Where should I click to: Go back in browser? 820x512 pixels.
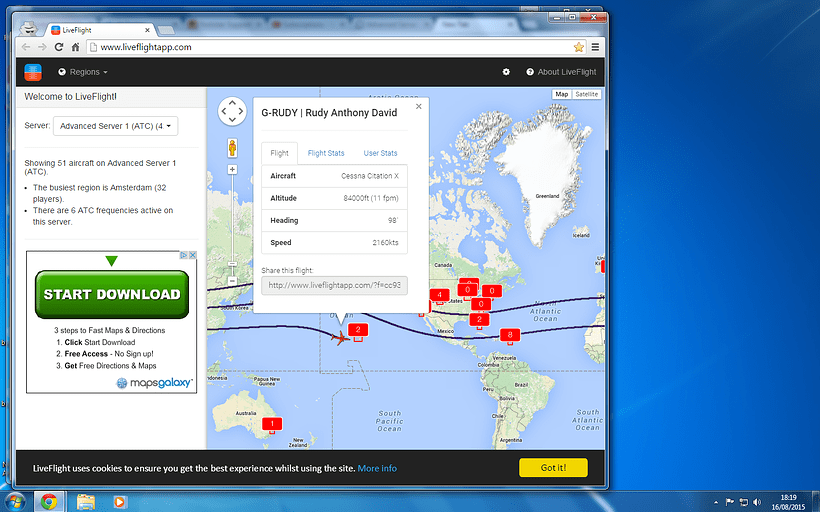(26, 47)
